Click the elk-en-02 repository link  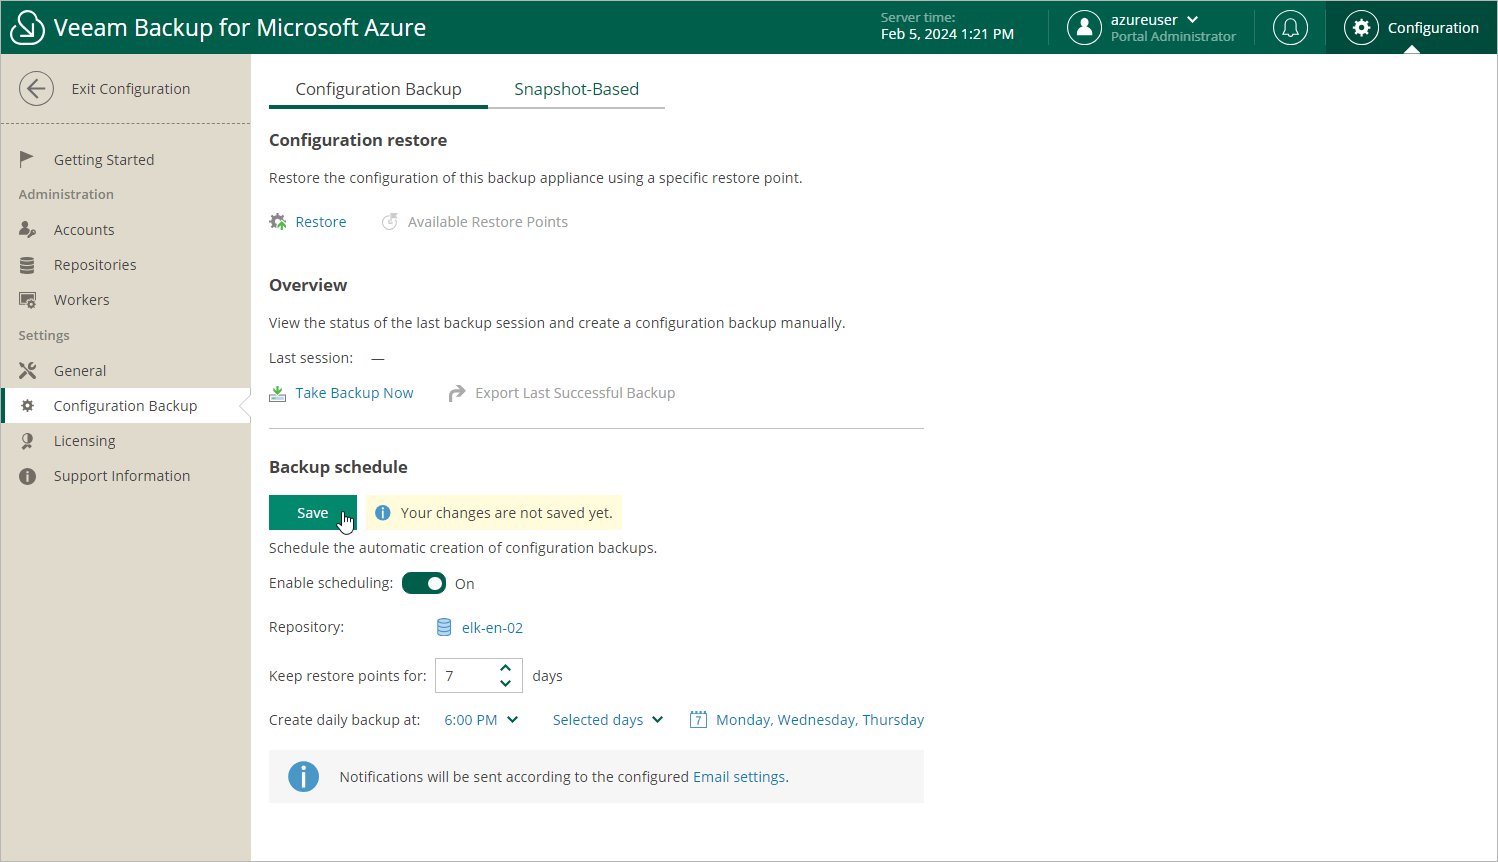[492, 628]
